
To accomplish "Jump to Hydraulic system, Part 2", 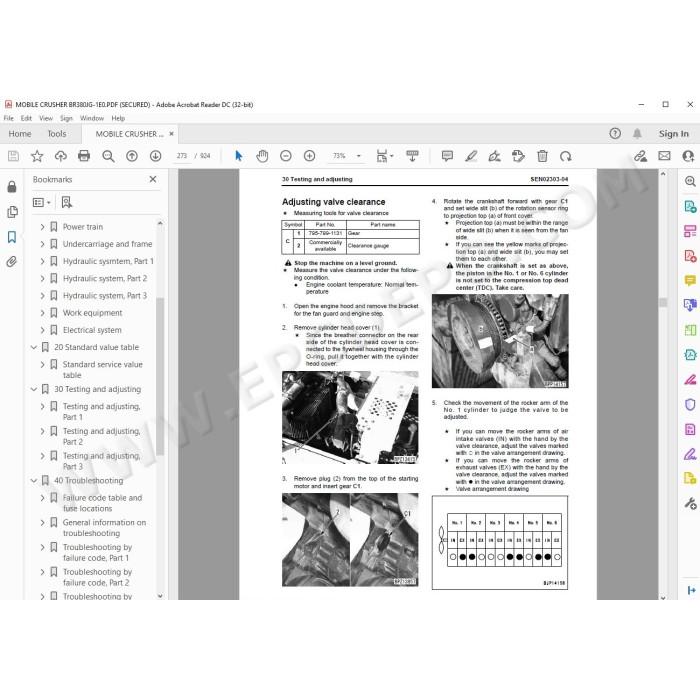I will (x=104, y=278).
